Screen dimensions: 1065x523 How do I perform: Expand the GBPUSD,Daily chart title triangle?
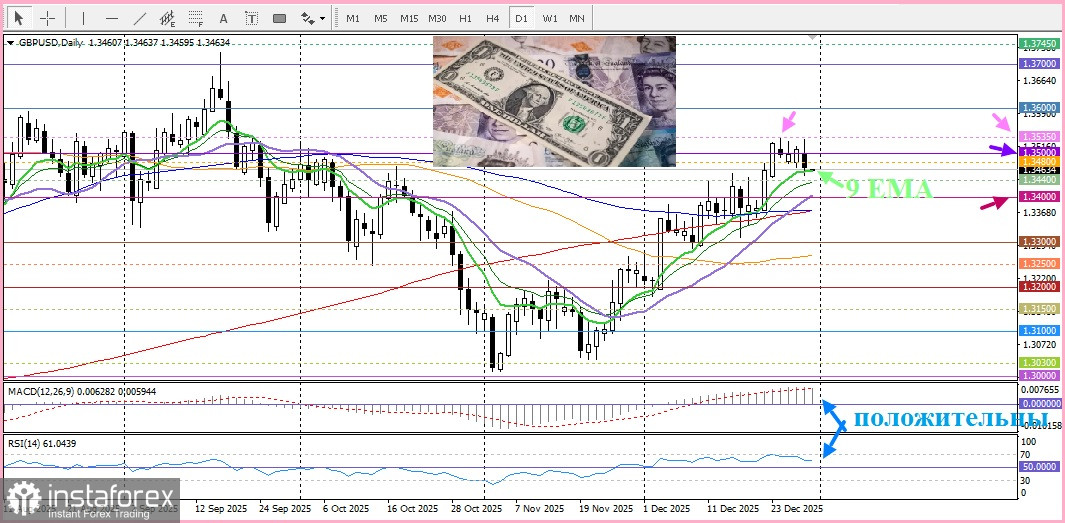click(x=10, y=43)
